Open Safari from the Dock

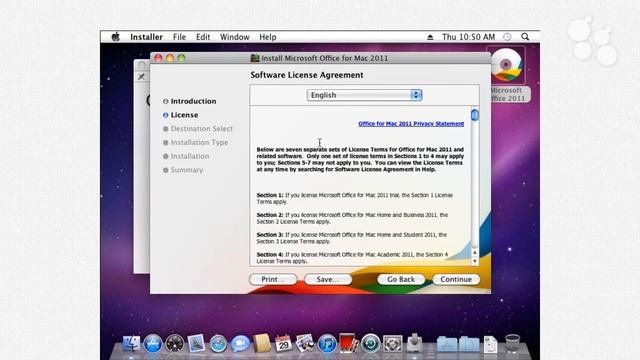click(x=218, y=344)
